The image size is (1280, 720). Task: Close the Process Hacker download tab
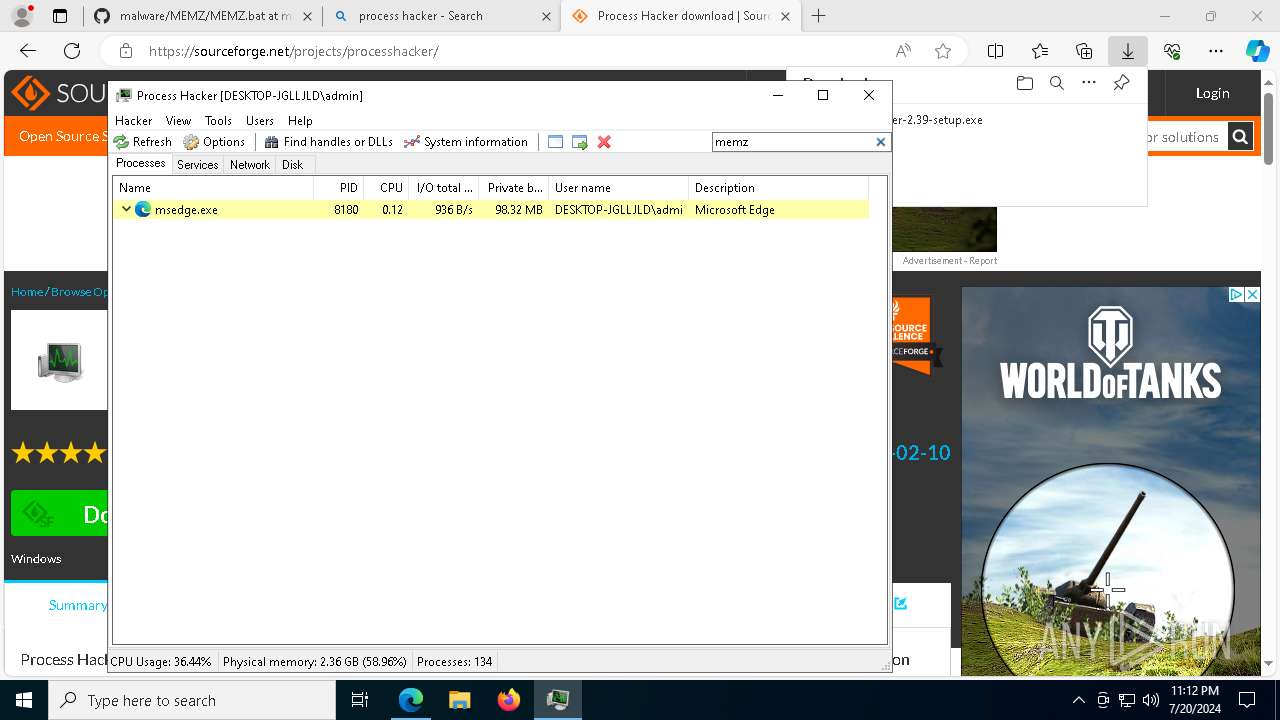[786, 16]
